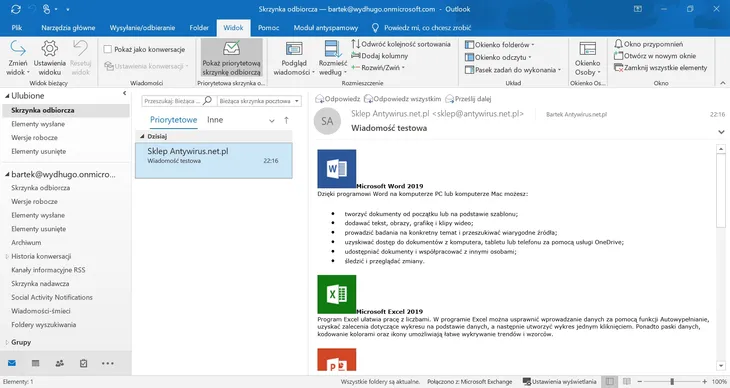This screenshot has width=730, height=388.
Task: Select Wiadomości-śmieci folder
Action: (x=41, y=311)
